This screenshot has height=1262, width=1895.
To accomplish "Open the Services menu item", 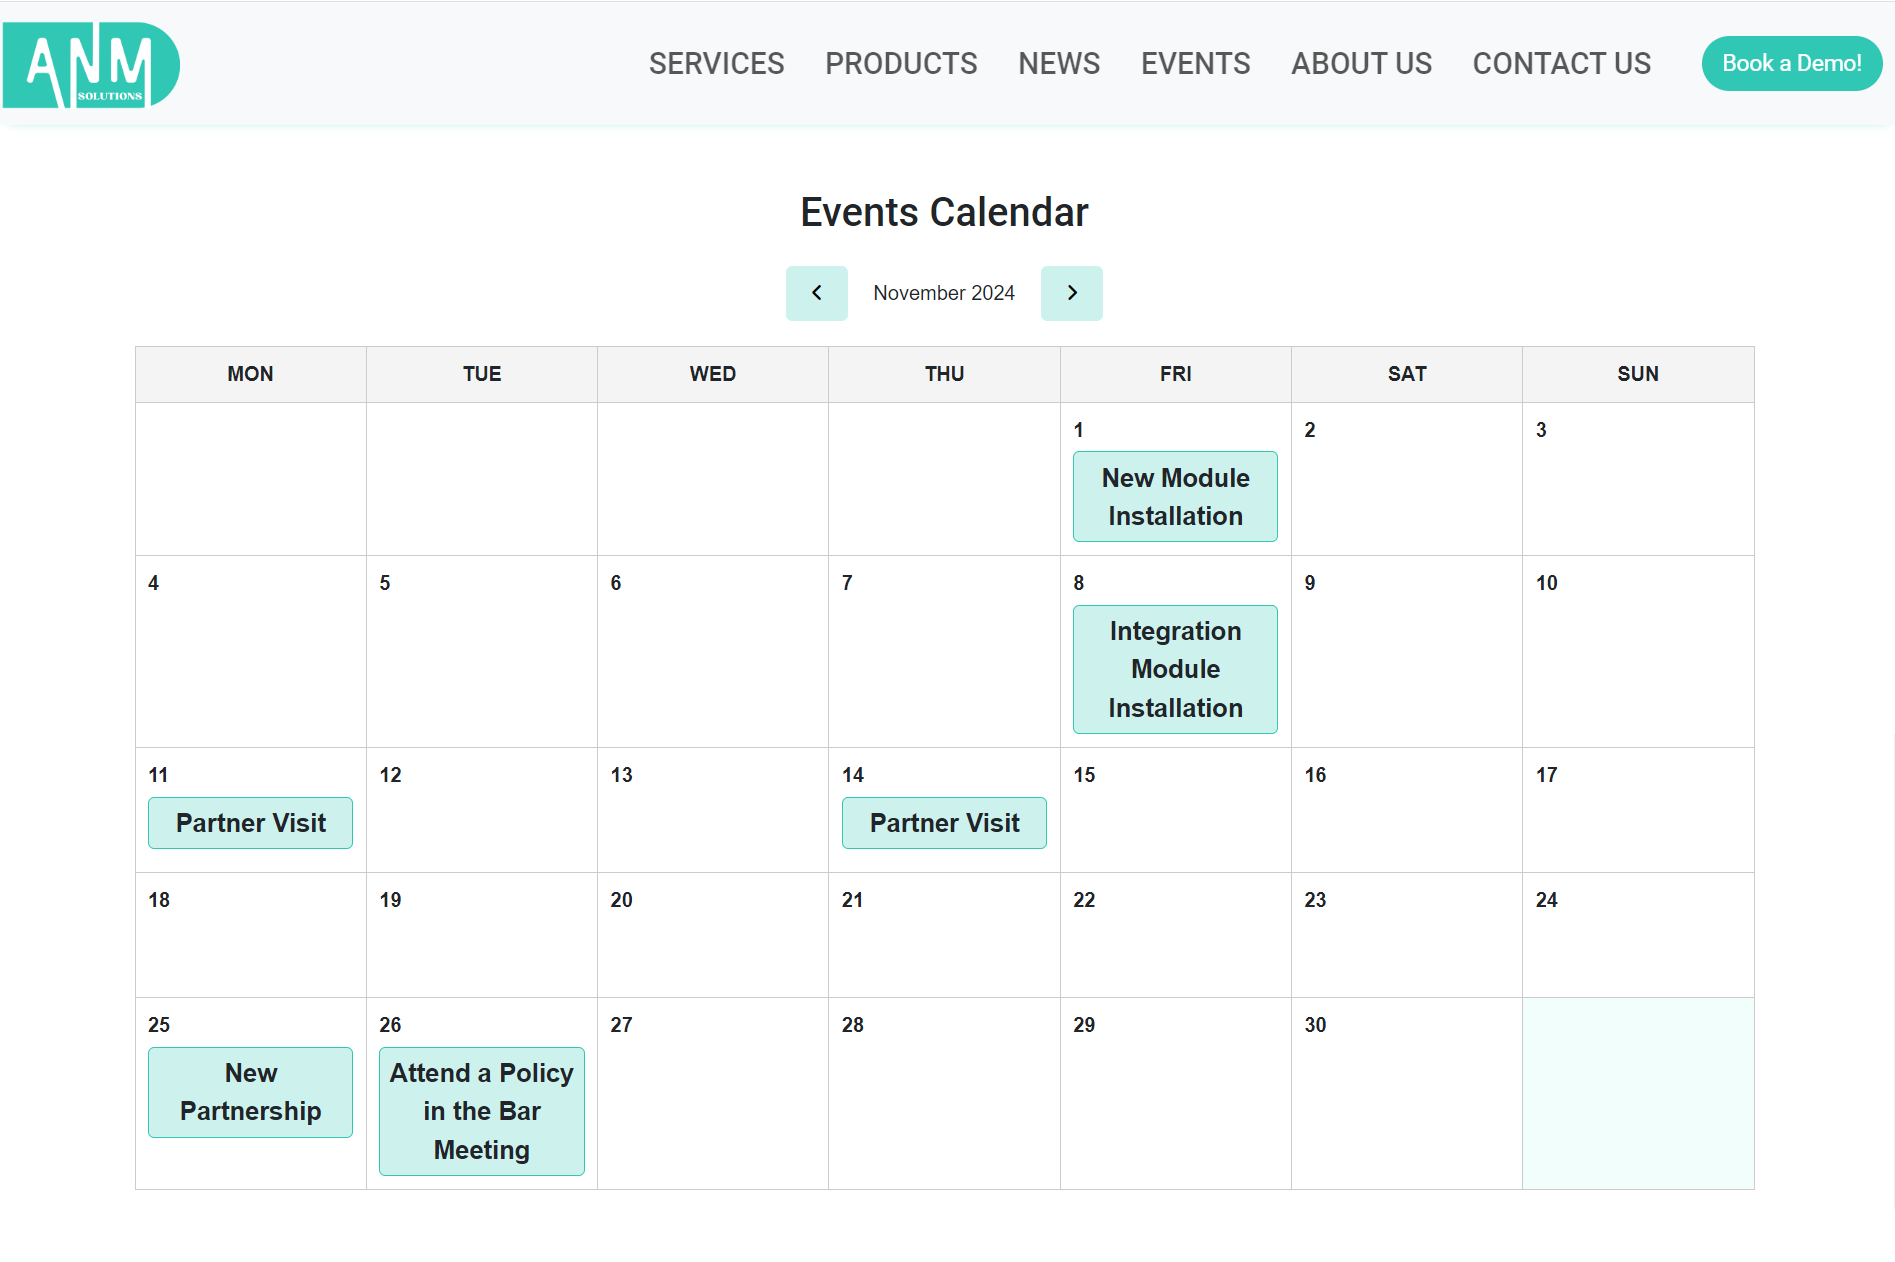I will coord(716,64).
